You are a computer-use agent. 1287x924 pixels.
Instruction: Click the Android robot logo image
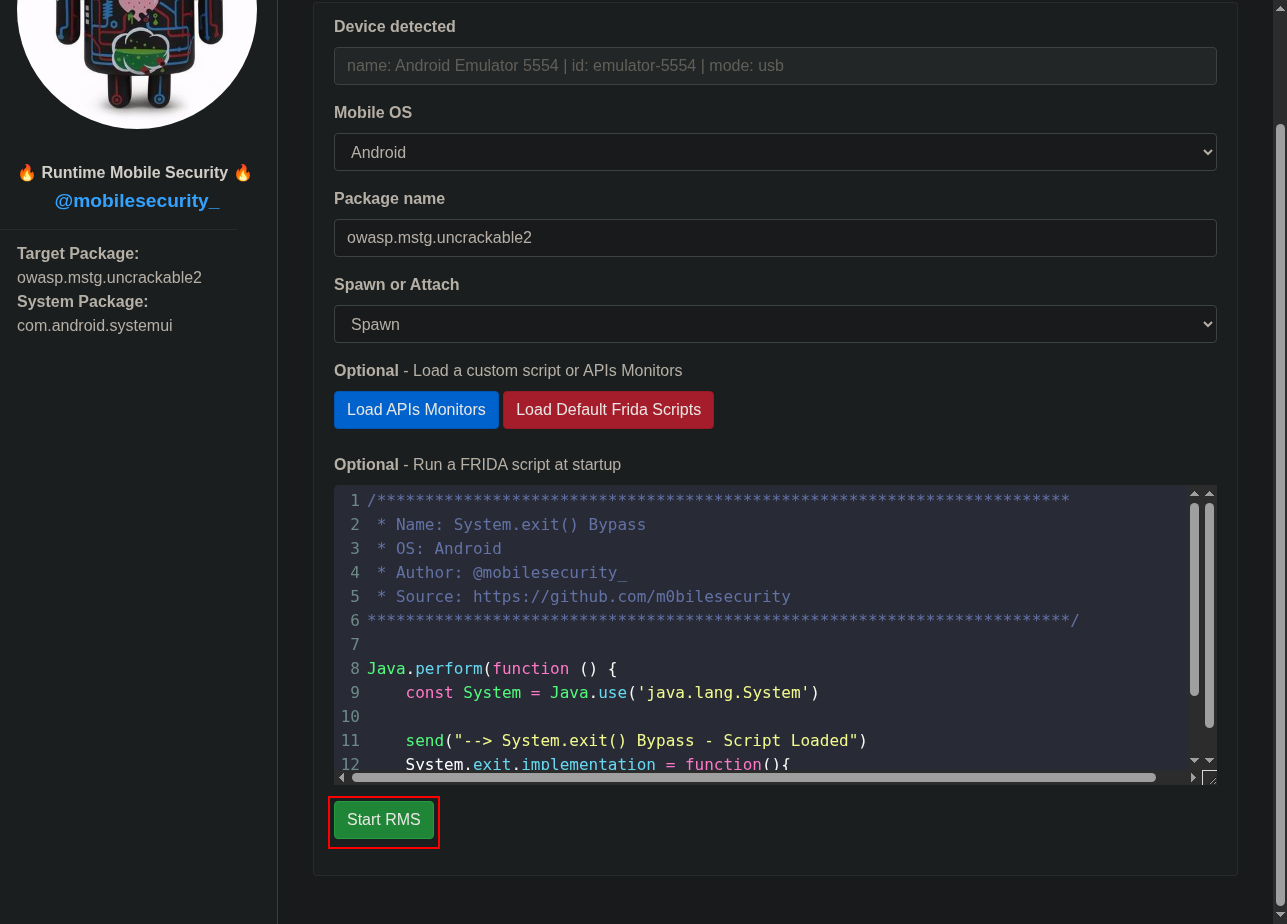[137, 50]
